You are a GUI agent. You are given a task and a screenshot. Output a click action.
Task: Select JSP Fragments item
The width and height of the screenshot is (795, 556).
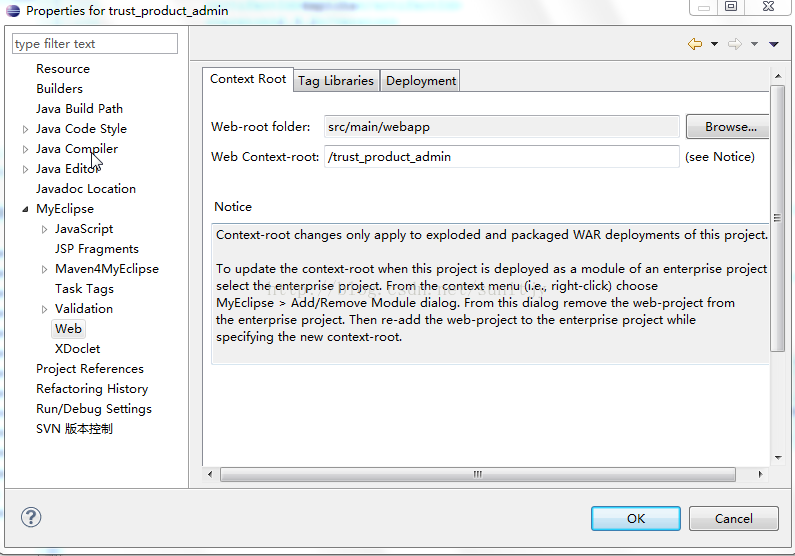96,249
